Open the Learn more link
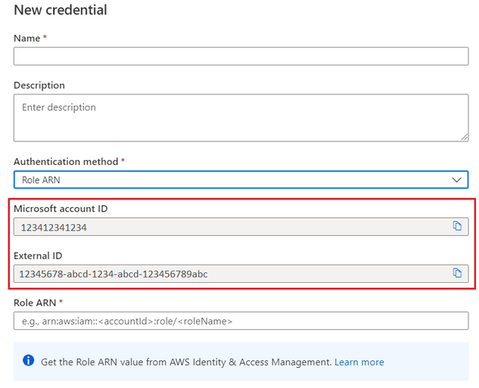 [x=359, y=362]
